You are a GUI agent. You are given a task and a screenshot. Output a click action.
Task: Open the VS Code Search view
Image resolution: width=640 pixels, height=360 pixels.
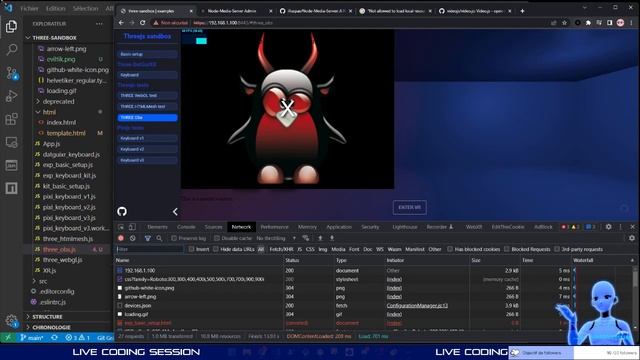(11, 50)
